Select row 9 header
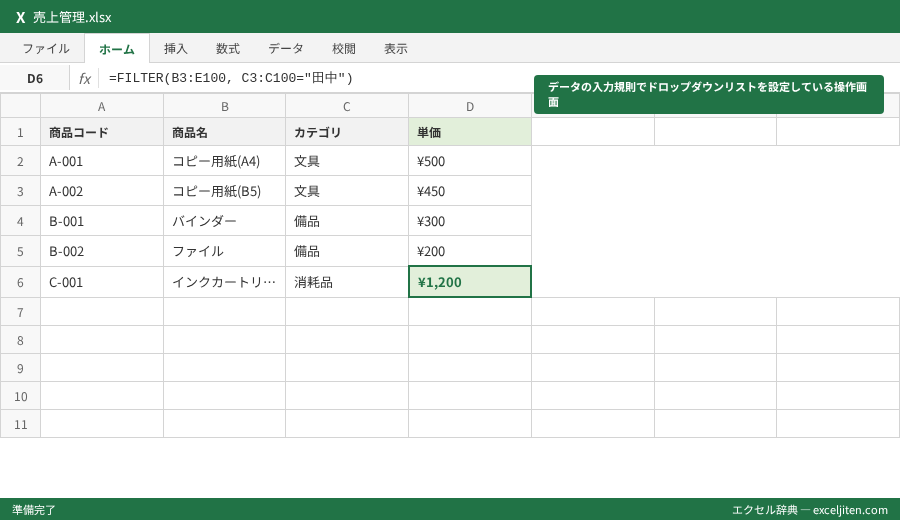The width and height of the screenshot is (900, 520). [x=20, y=368]
